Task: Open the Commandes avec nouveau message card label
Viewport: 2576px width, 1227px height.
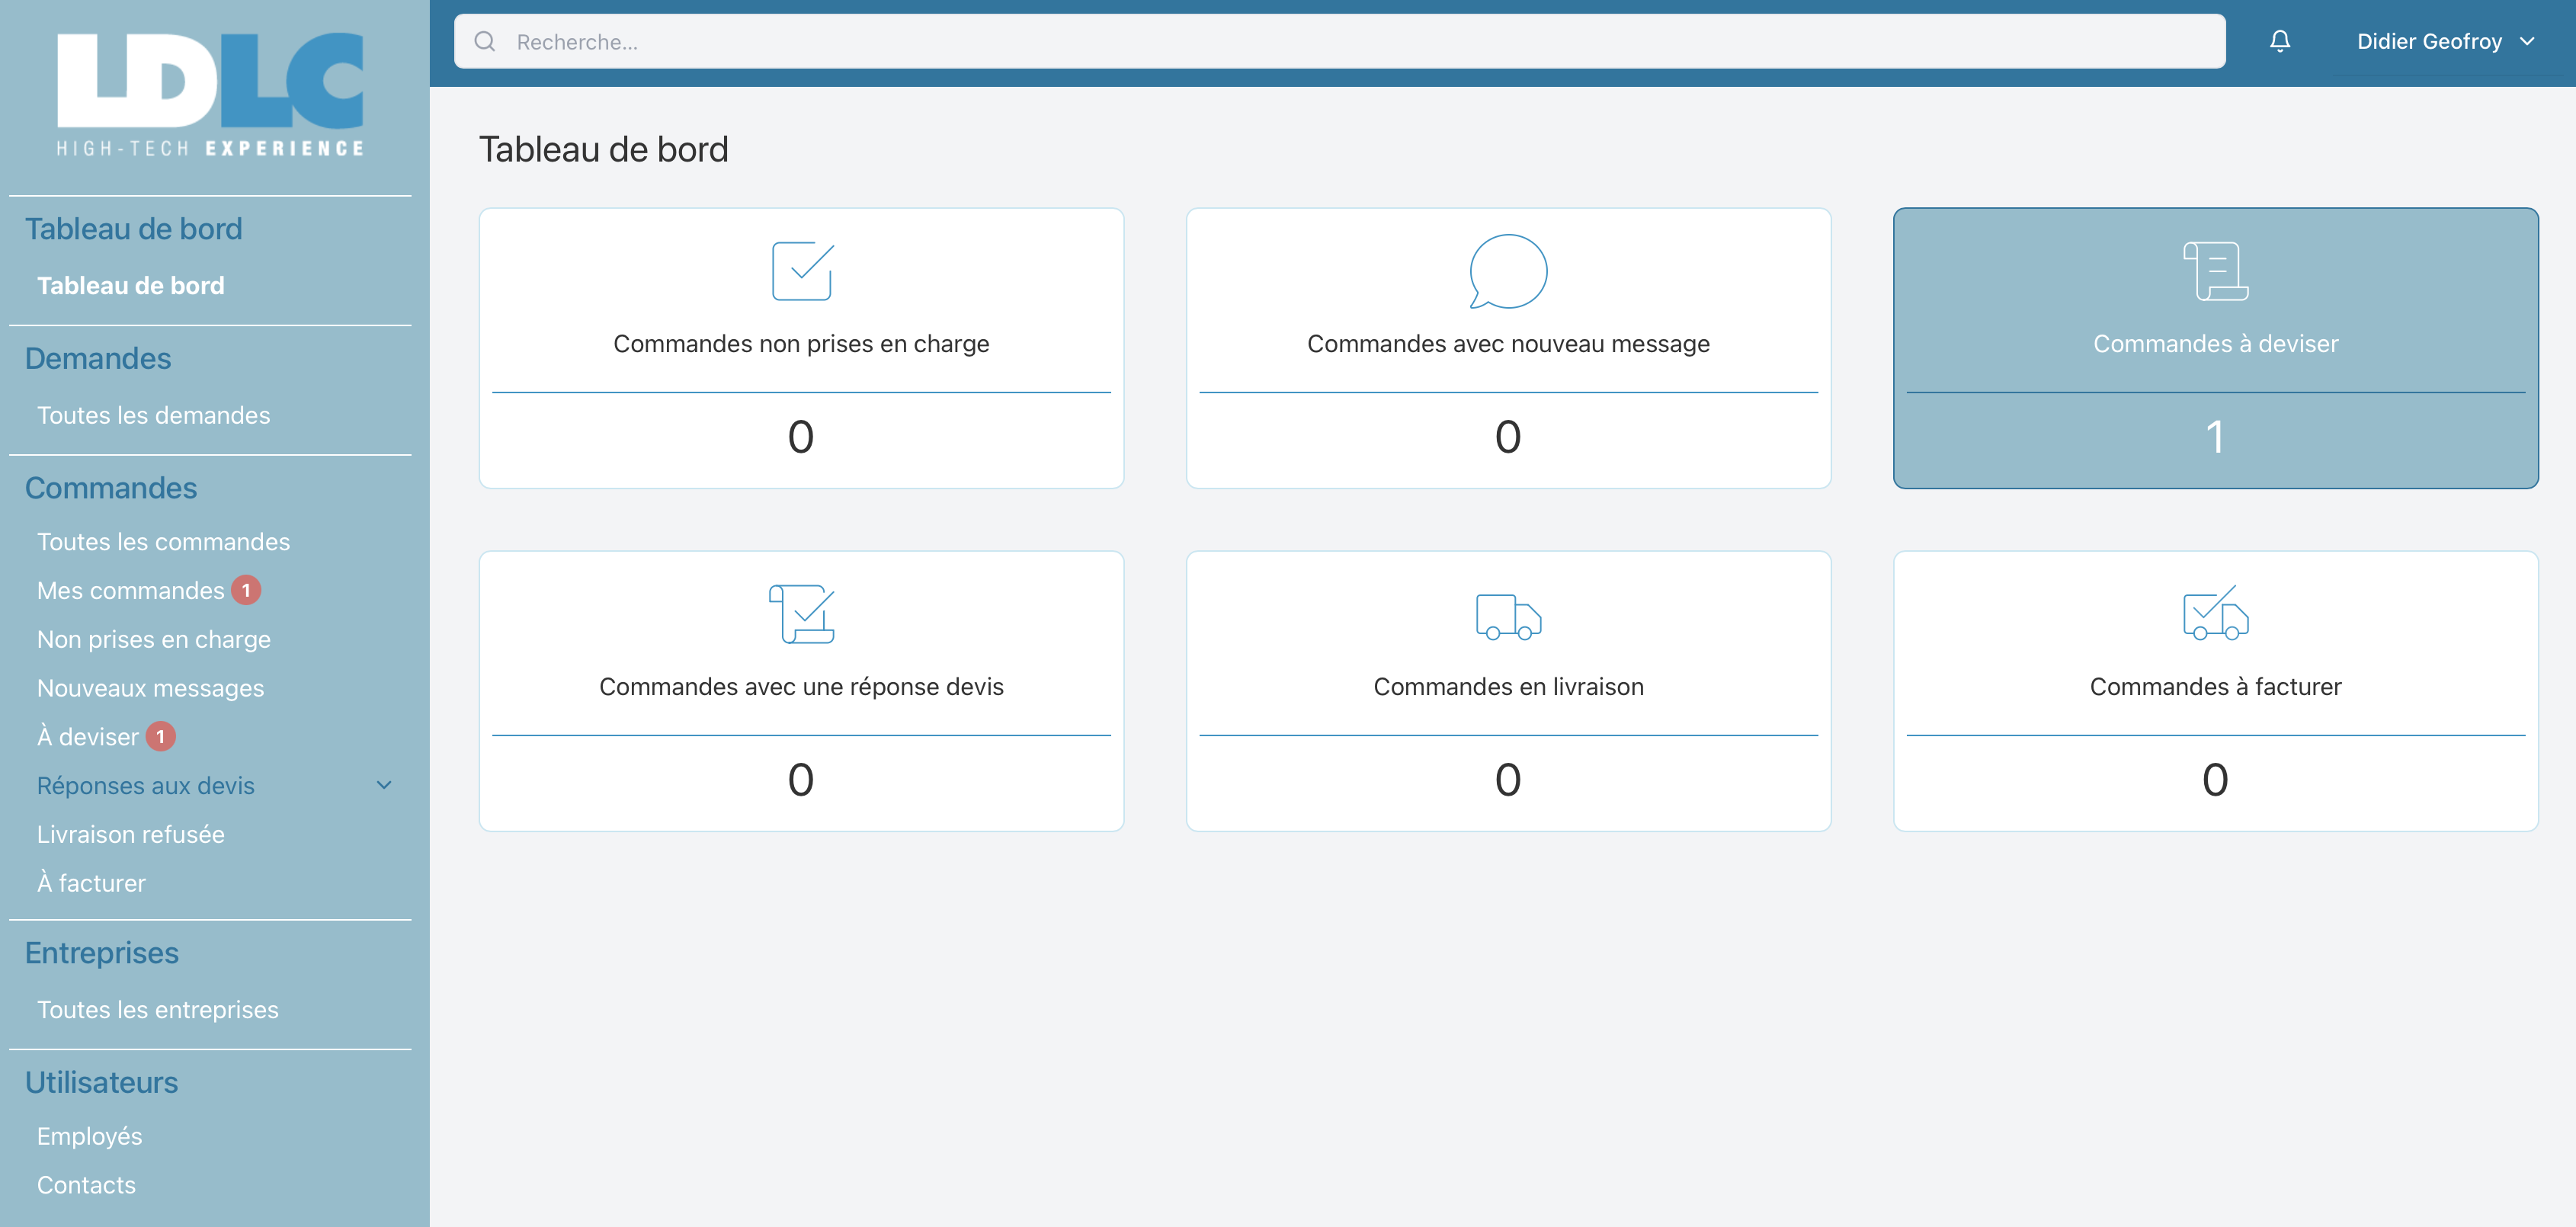Action: click(x=1508, y=344)
